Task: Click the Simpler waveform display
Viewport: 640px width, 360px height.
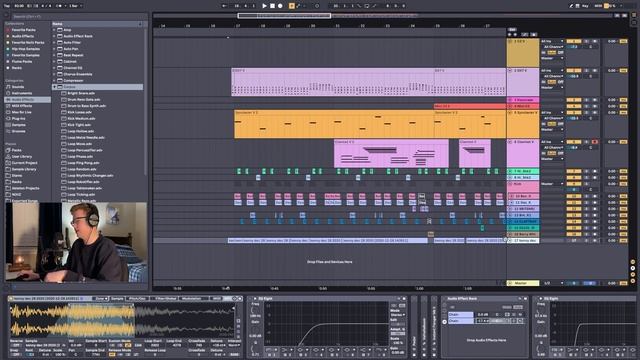Action: 122,320
